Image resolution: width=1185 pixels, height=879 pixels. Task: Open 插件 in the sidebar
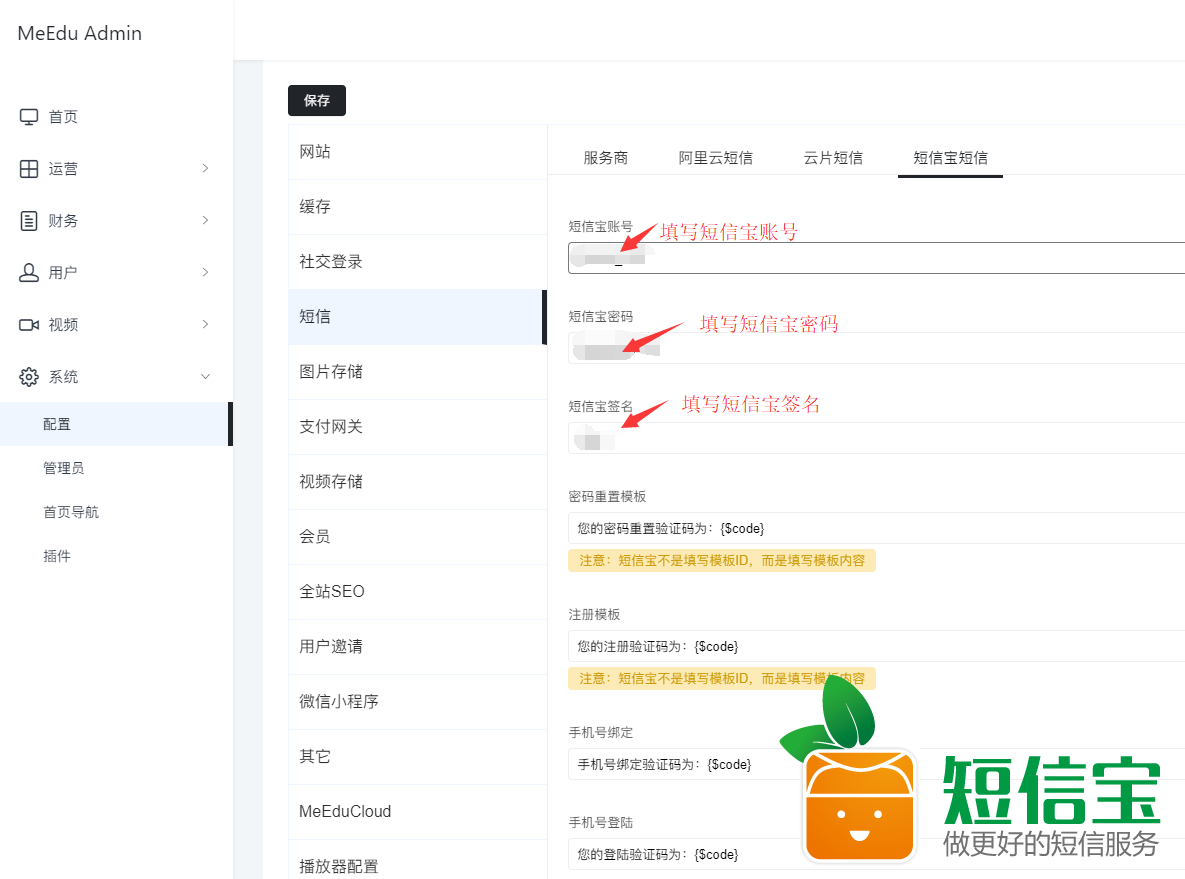[57, 556]
